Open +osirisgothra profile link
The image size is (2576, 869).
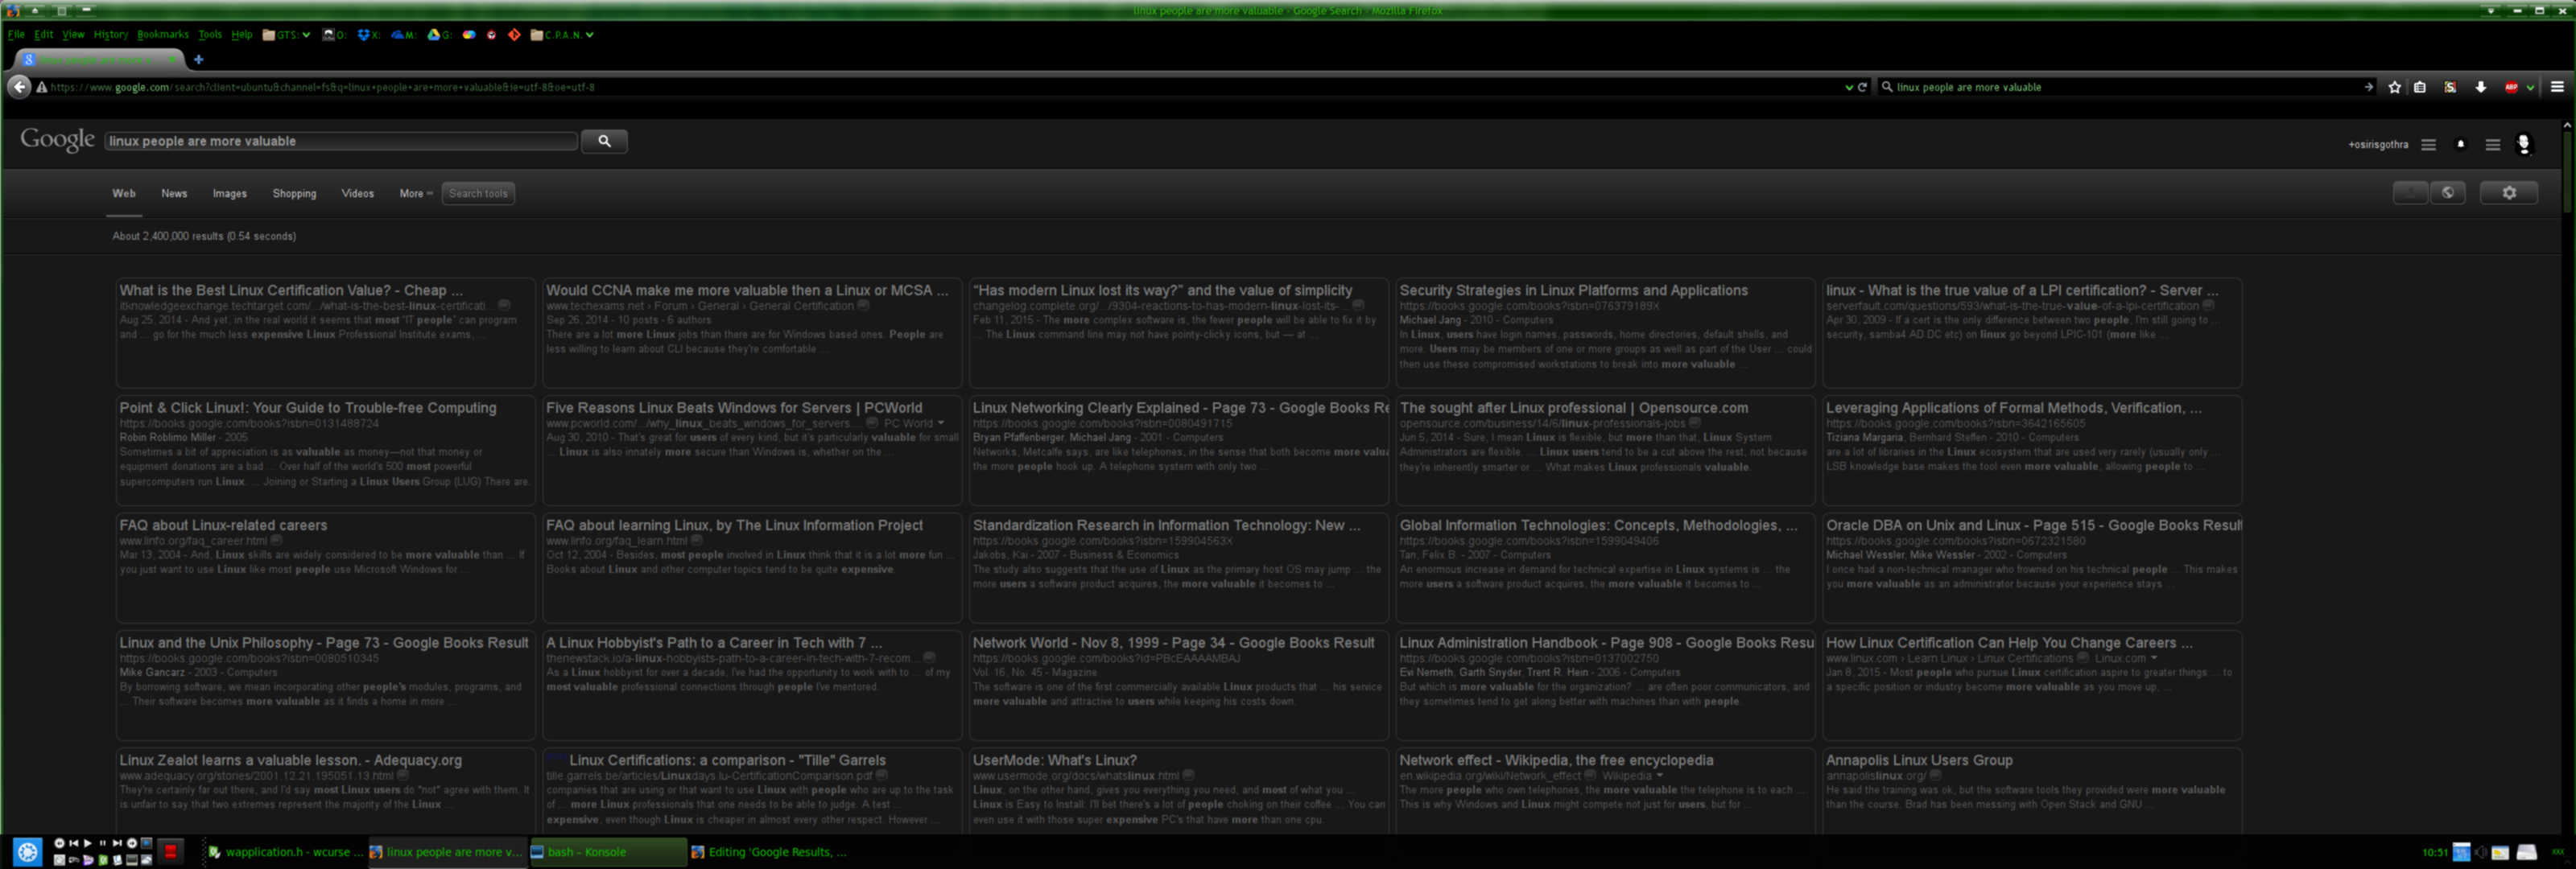tap(2378, 144)
